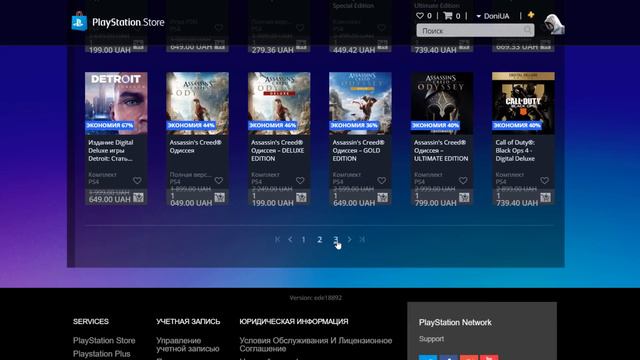Add Assassin's Creed Одиссея 1 049.00 to cart
Image resolution: width=640 pixels, height=360 pixels.
point(220,198)
